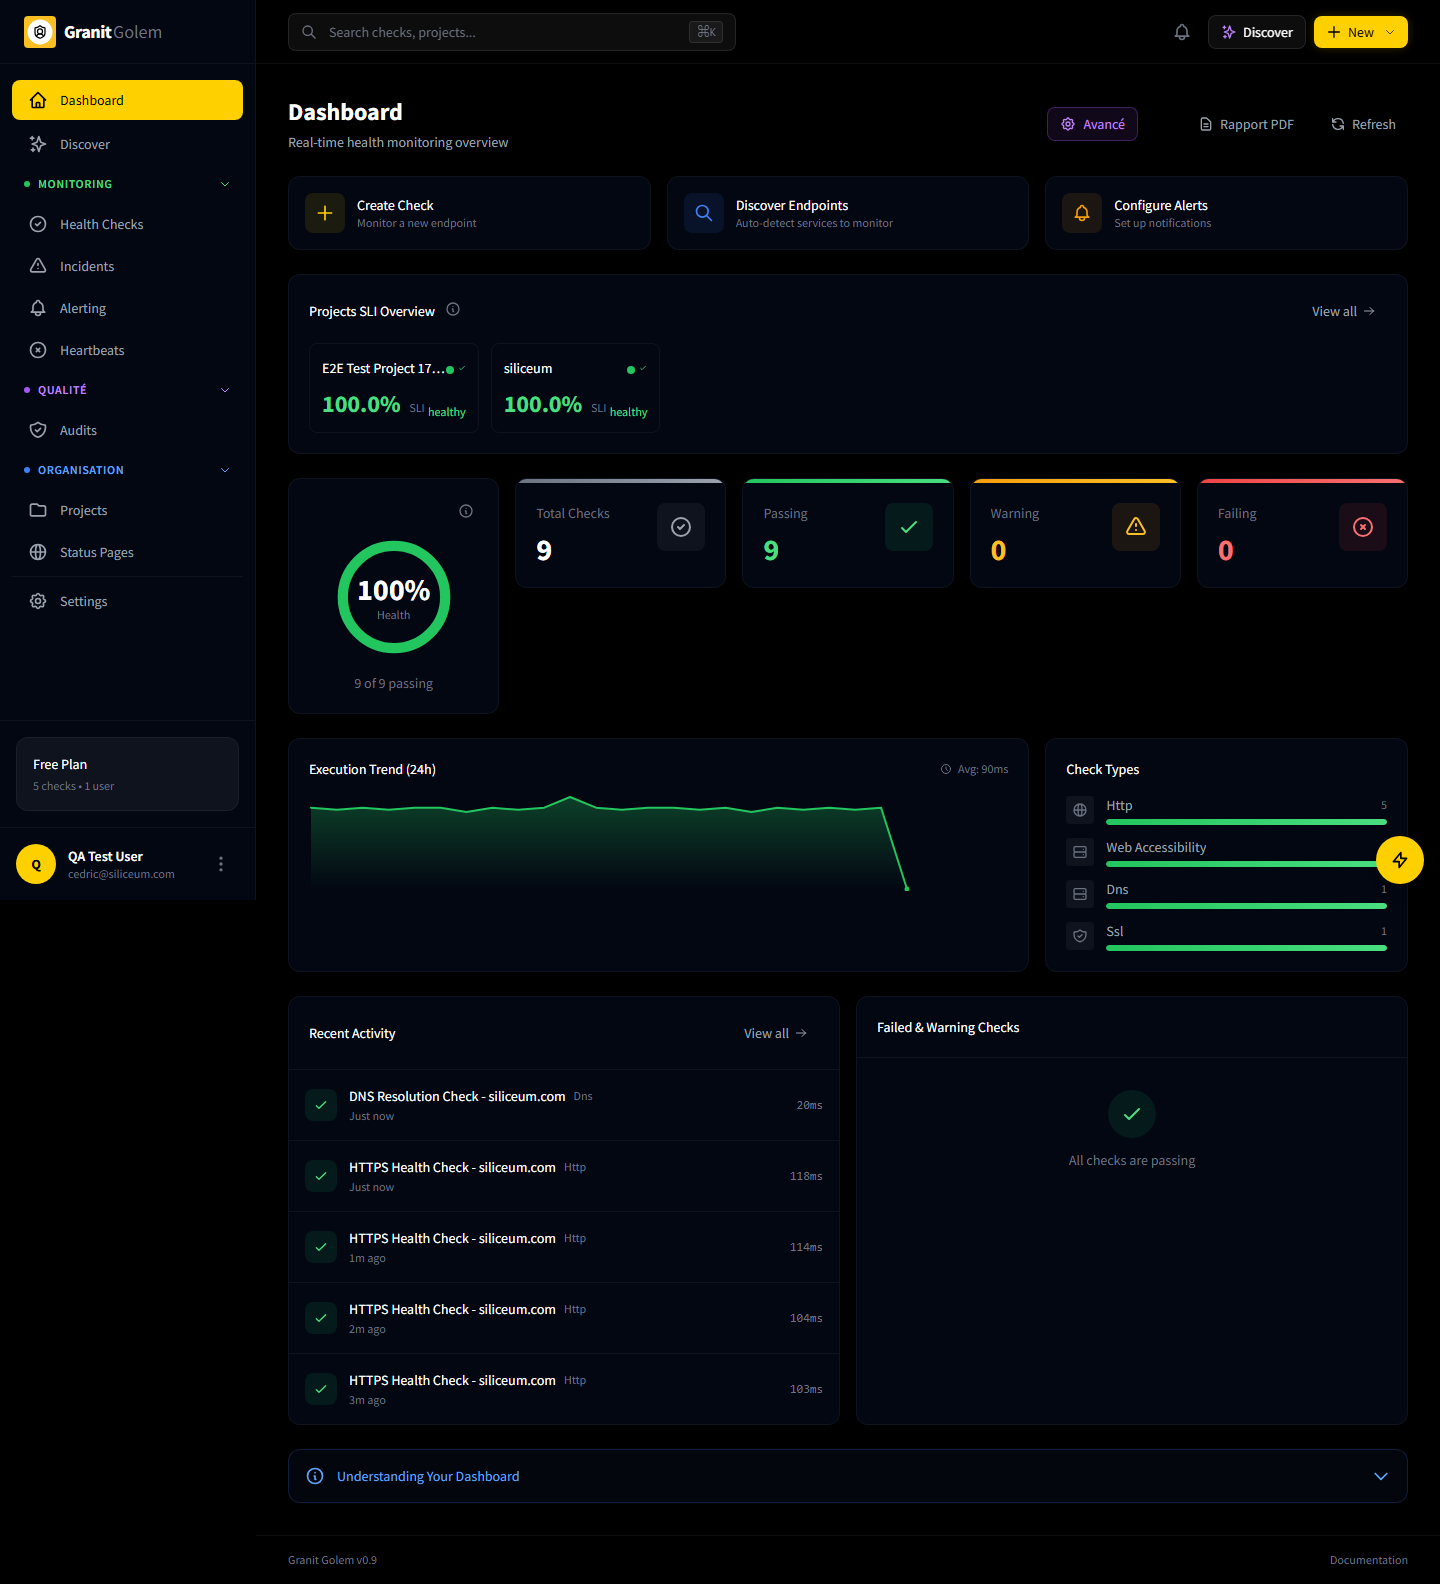Open the New button dropdown arrow
This screenshot has width=1440, height=1584.
tap(1390, 32)
